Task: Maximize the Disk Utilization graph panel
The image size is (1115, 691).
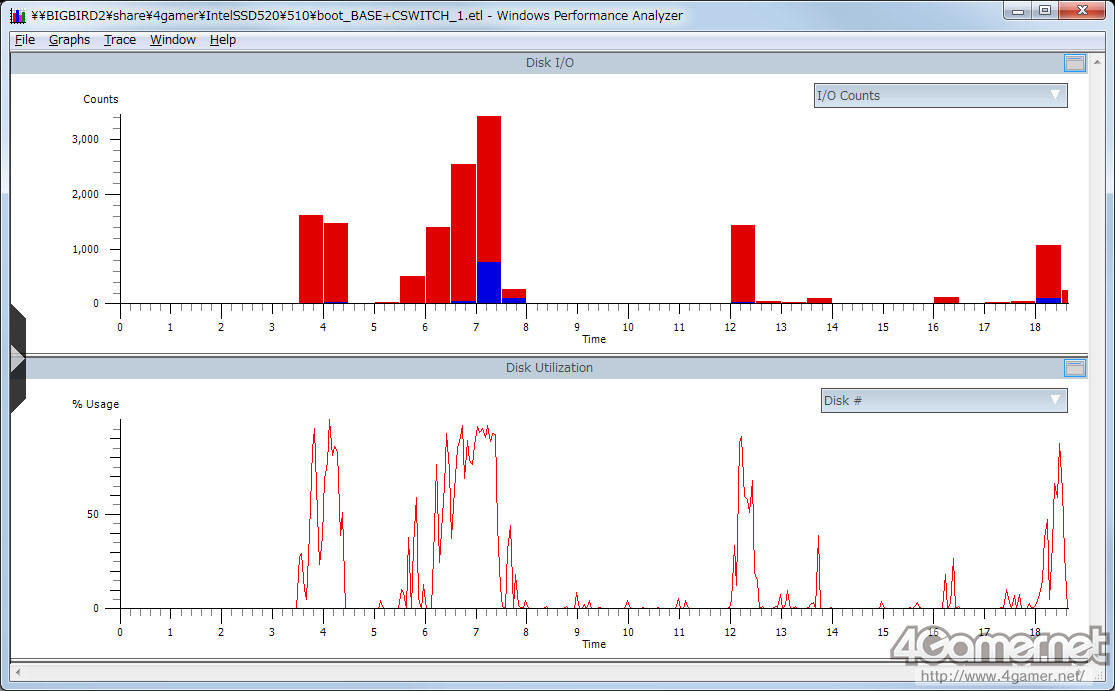Action: pos(1074,368)
